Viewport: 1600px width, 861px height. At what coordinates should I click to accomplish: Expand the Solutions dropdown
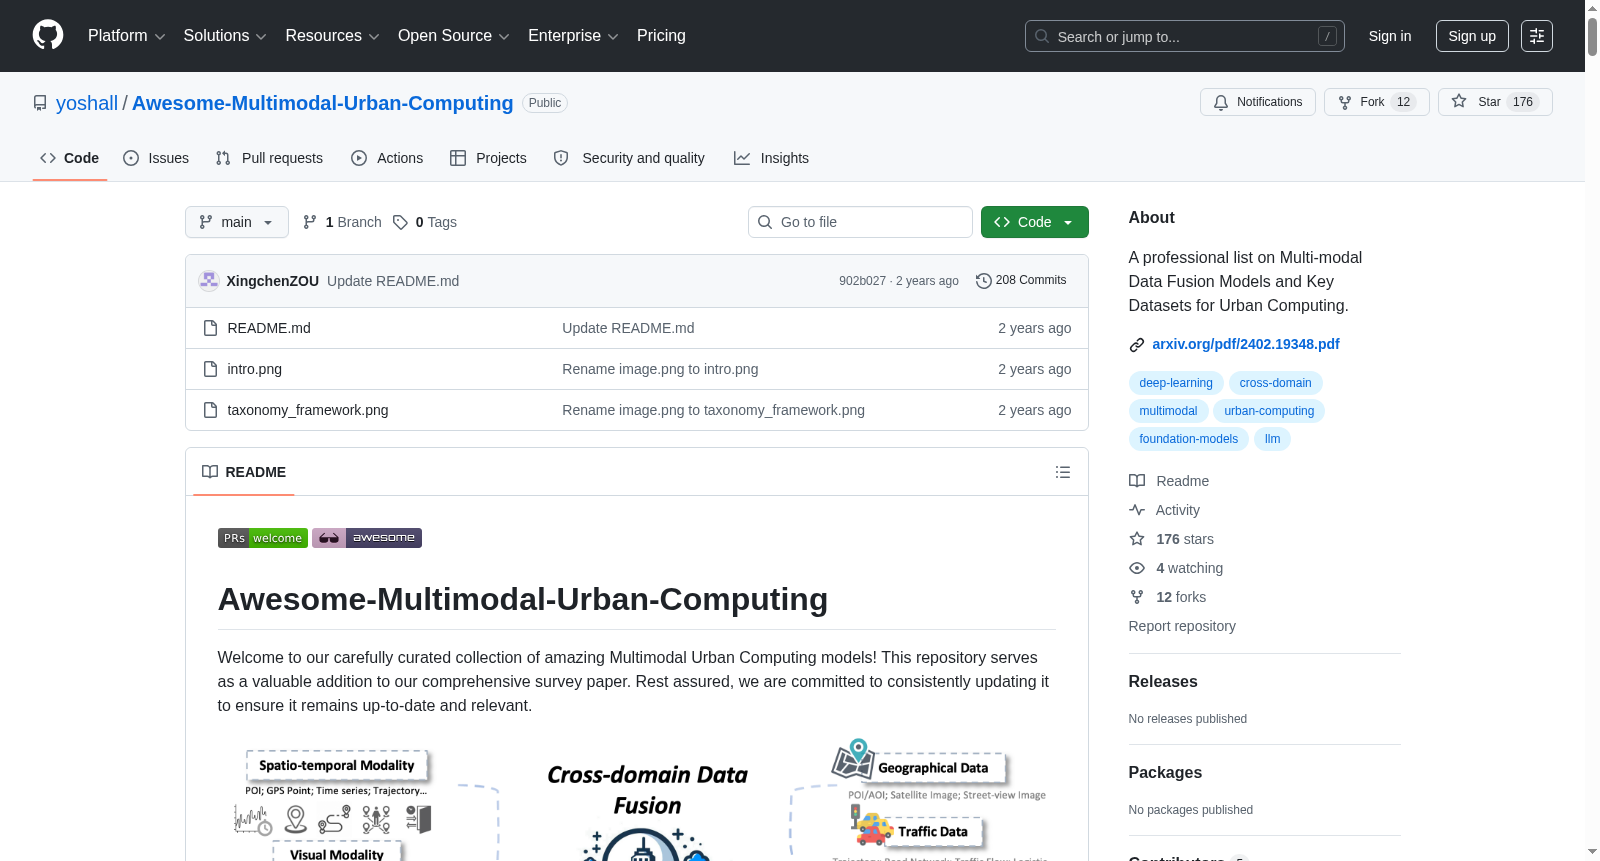coord(225,36)
